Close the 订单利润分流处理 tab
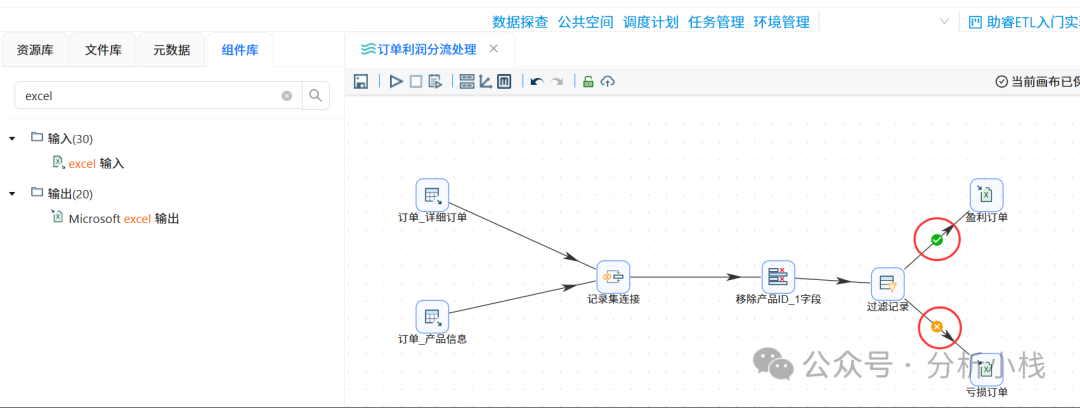1080x408 pixels. [493, 49]
